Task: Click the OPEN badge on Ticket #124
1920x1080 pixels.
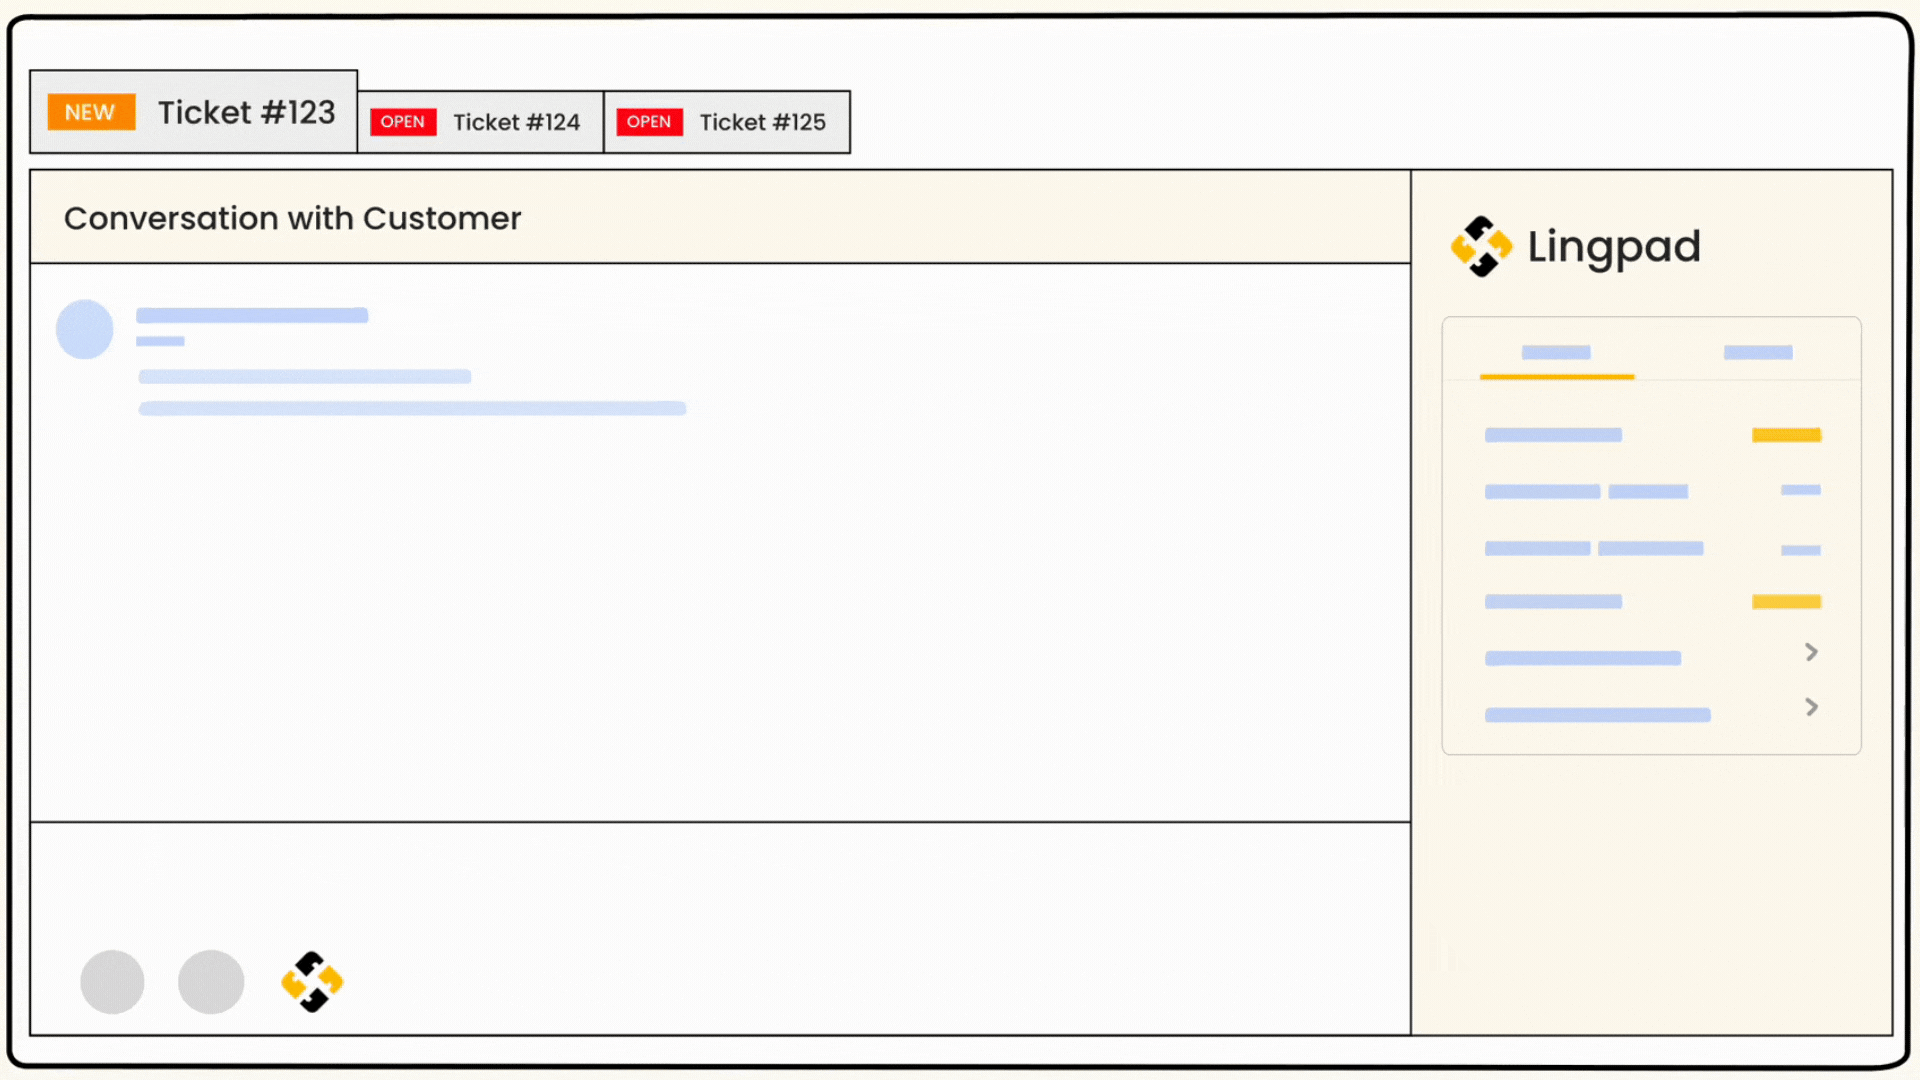Action: pos(403,122)
